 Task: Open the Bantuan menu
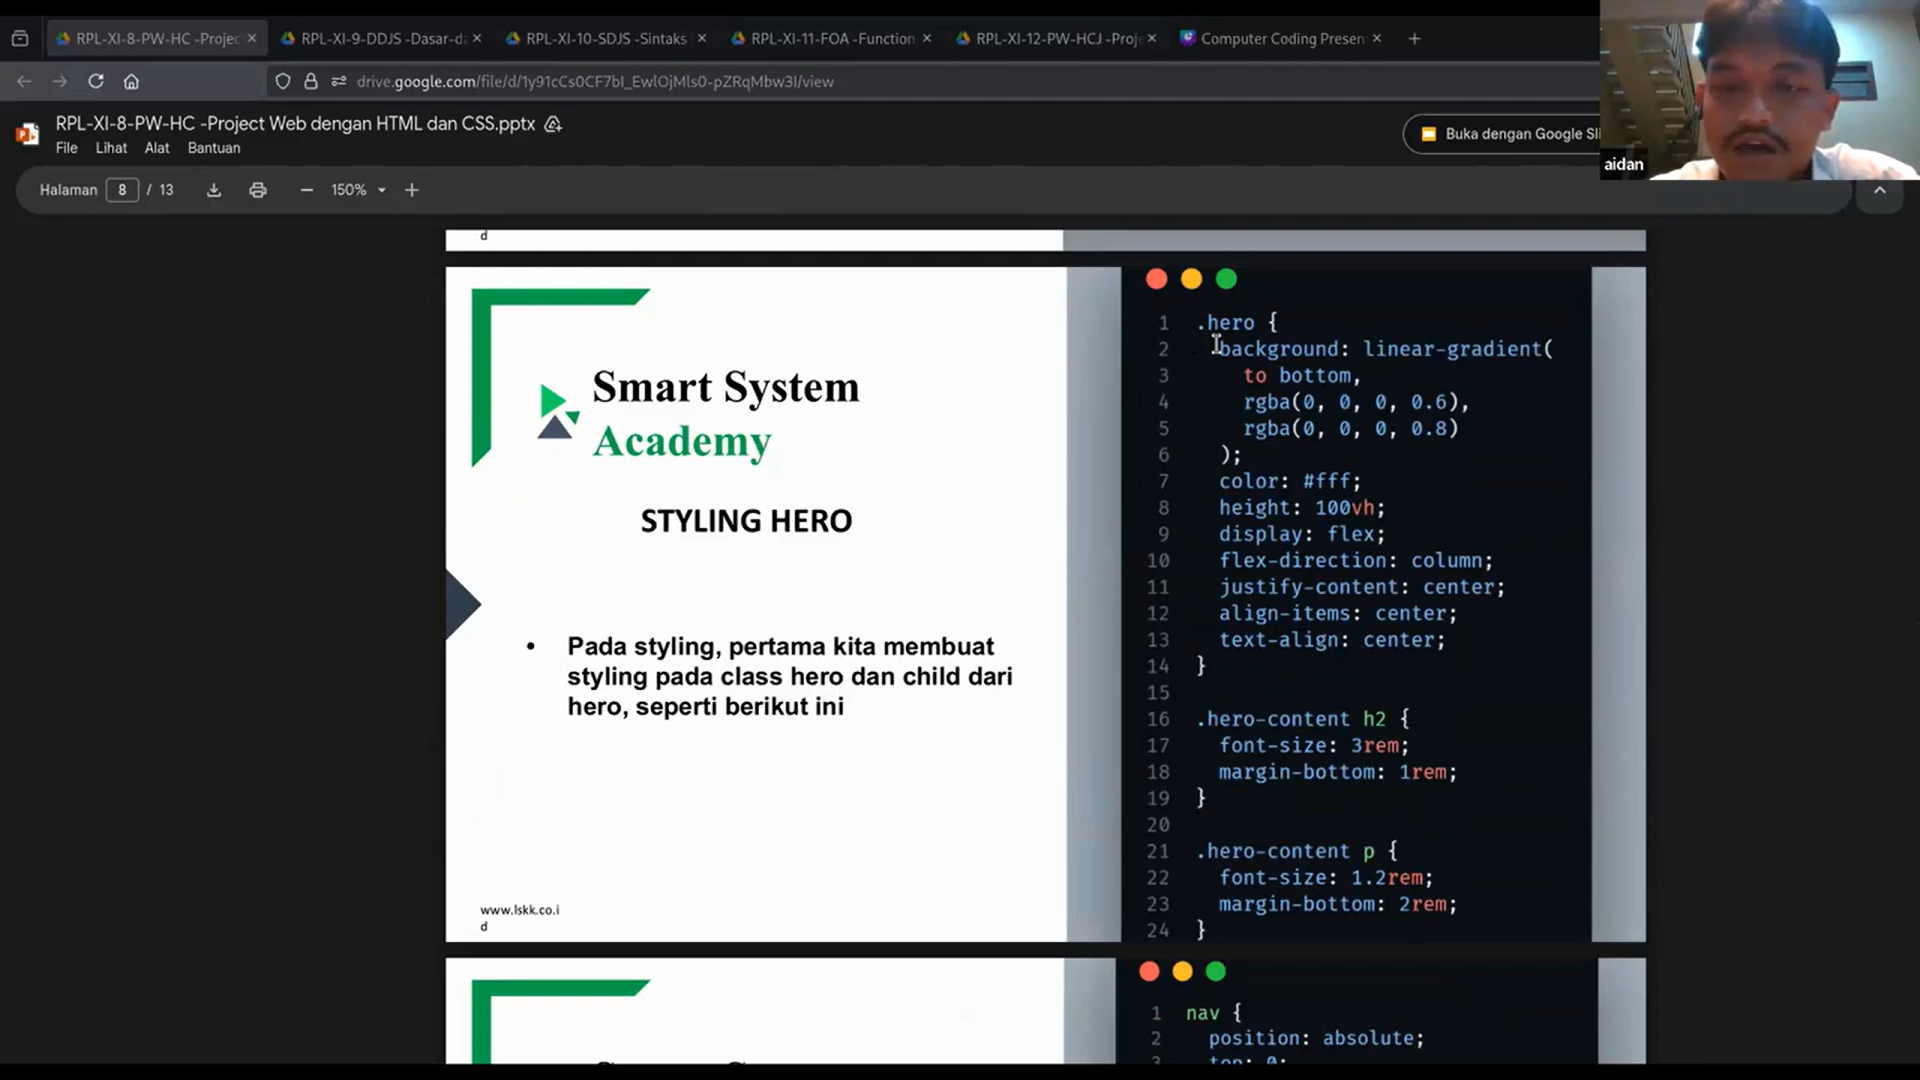click(x=214, y=148)
